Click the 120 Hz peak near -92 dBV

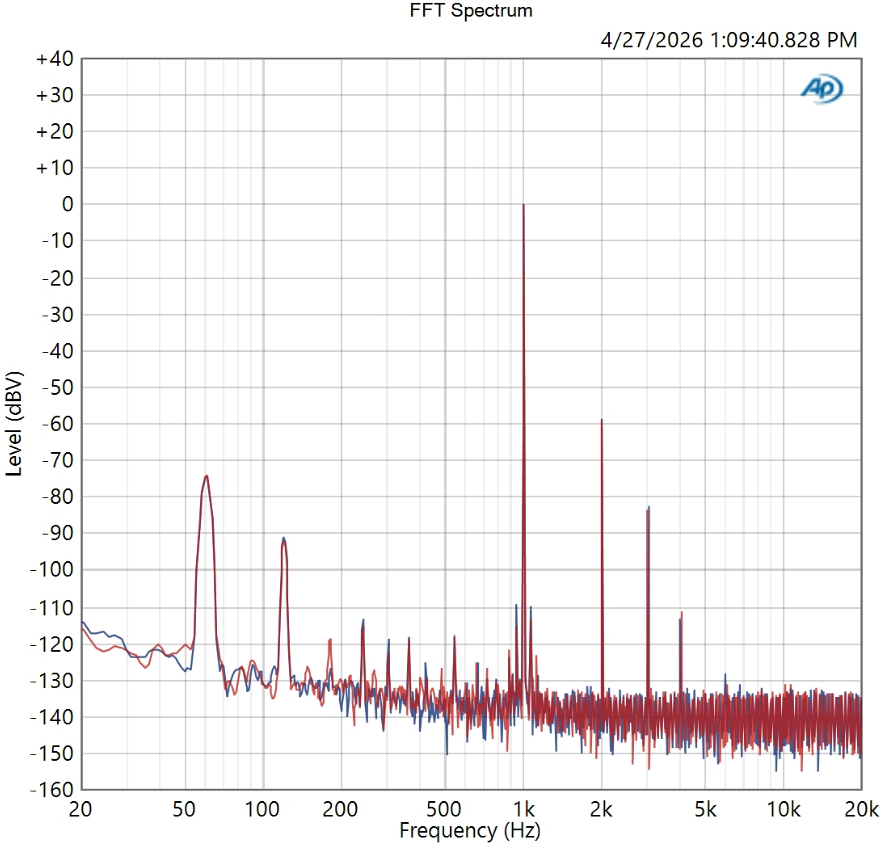(x=284, y=539)
